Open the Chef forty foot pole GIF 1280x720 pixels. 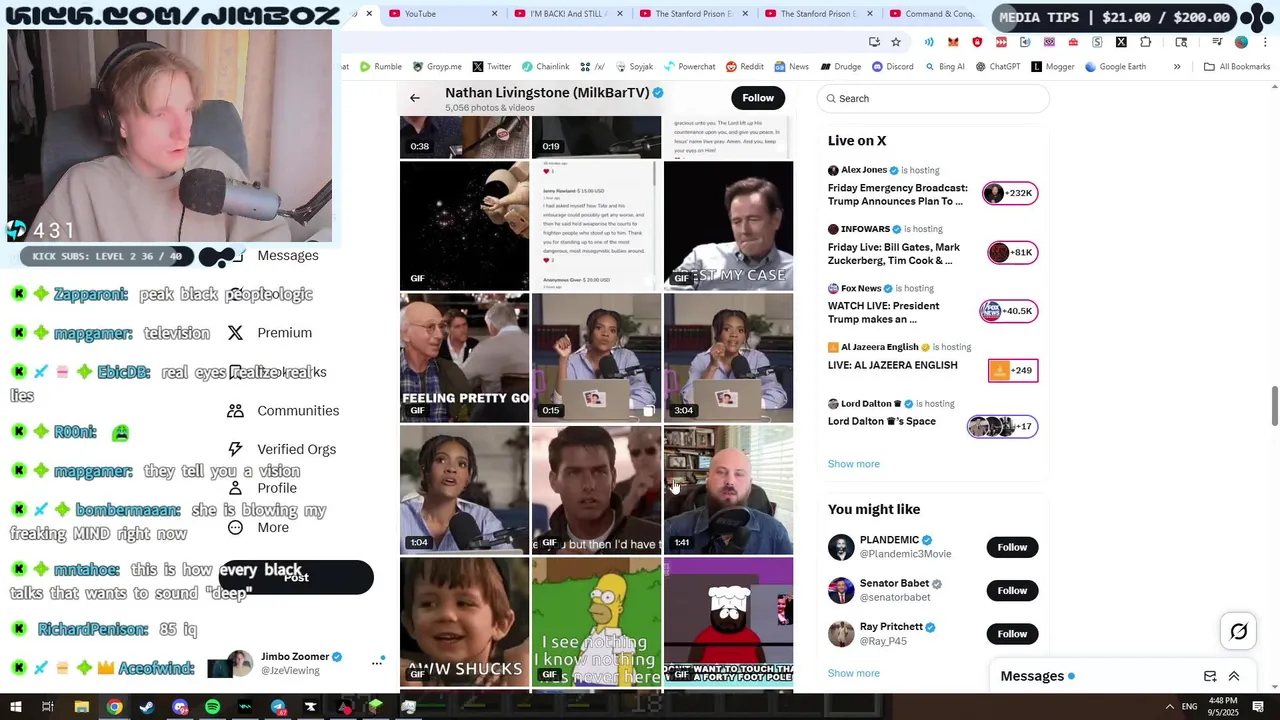[x=728, y=622]
